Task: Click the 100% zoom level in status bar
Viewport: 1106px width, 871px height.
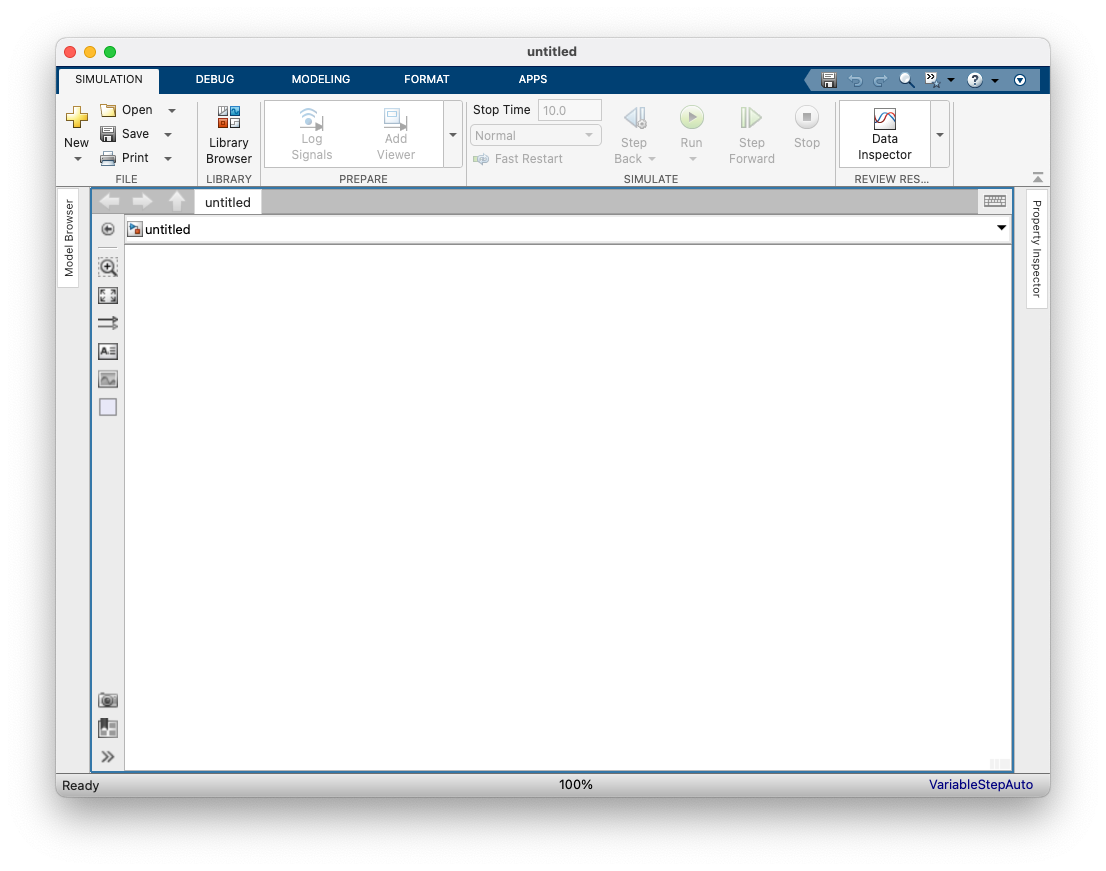Action: tap(576, 785)
